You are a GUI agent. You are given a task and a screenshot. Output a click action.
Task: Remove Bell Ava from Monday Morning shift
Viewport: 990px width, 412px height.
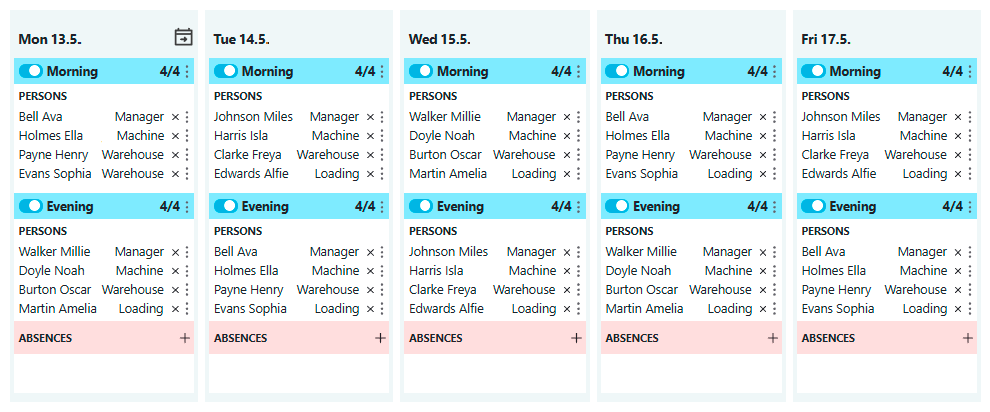pos(175,117)
